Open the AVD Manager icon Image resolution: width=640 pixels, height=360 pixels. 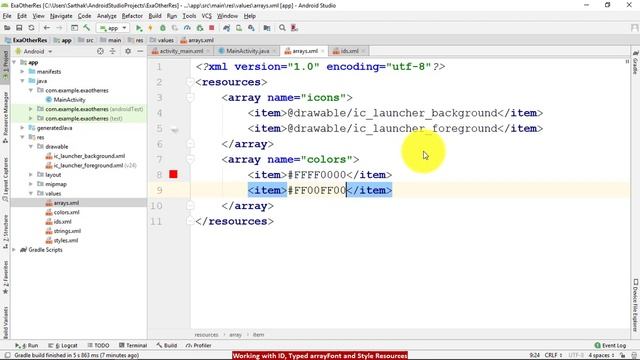pos(239,28)
